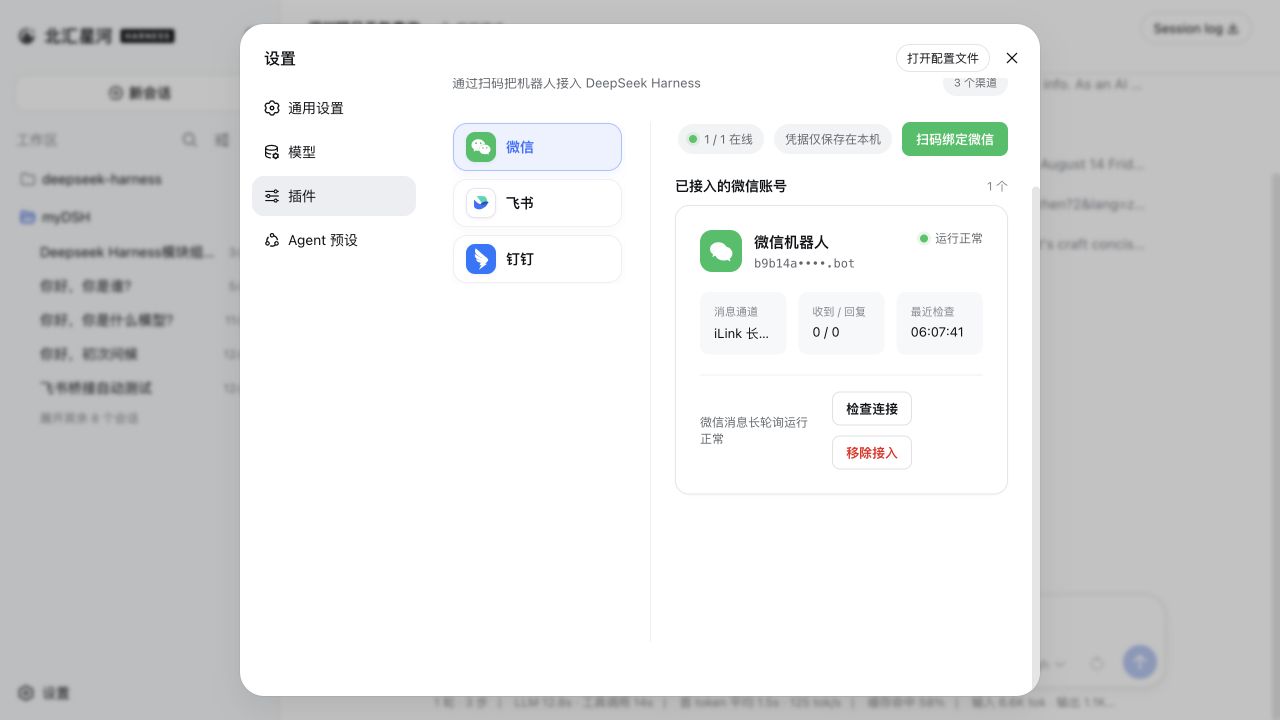The image size is (1280, 720).
Task: Click the 1 / 1 在线 status pill
Action: coord(720,139)
